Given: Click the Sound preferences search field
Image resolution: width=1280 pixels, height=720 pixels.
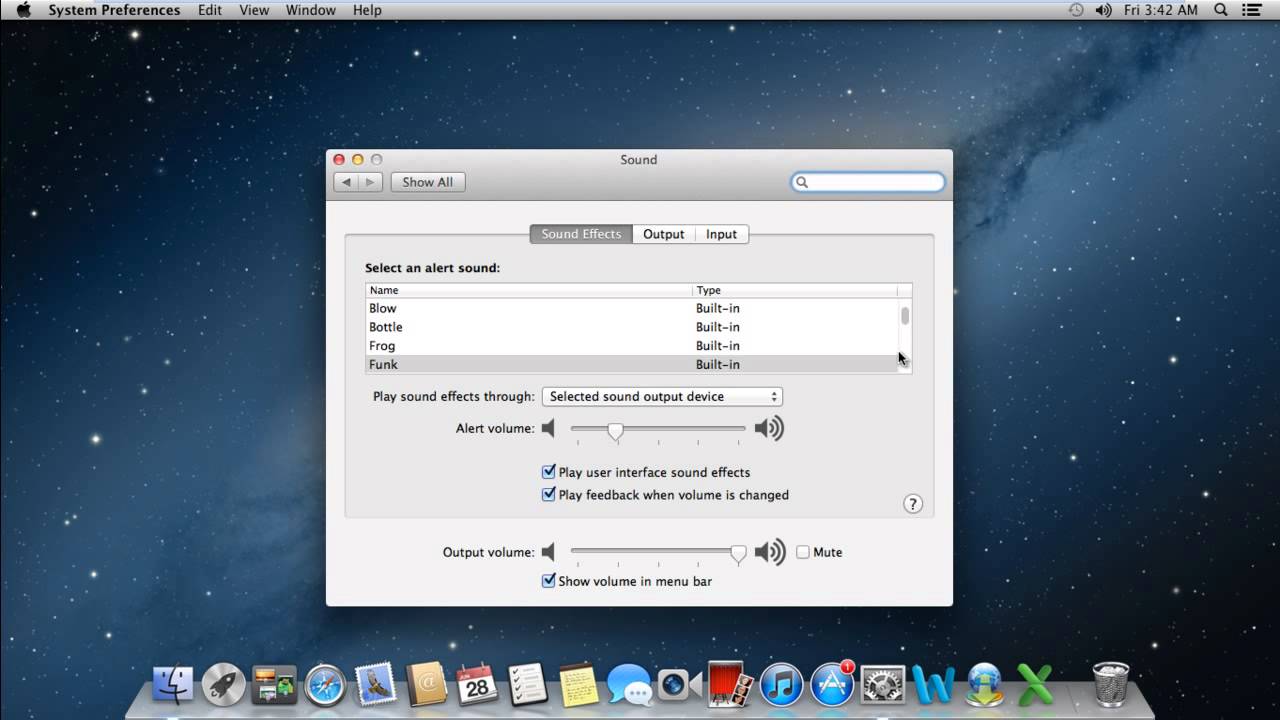Looking at the screenshot, I should tap(868, 182).
